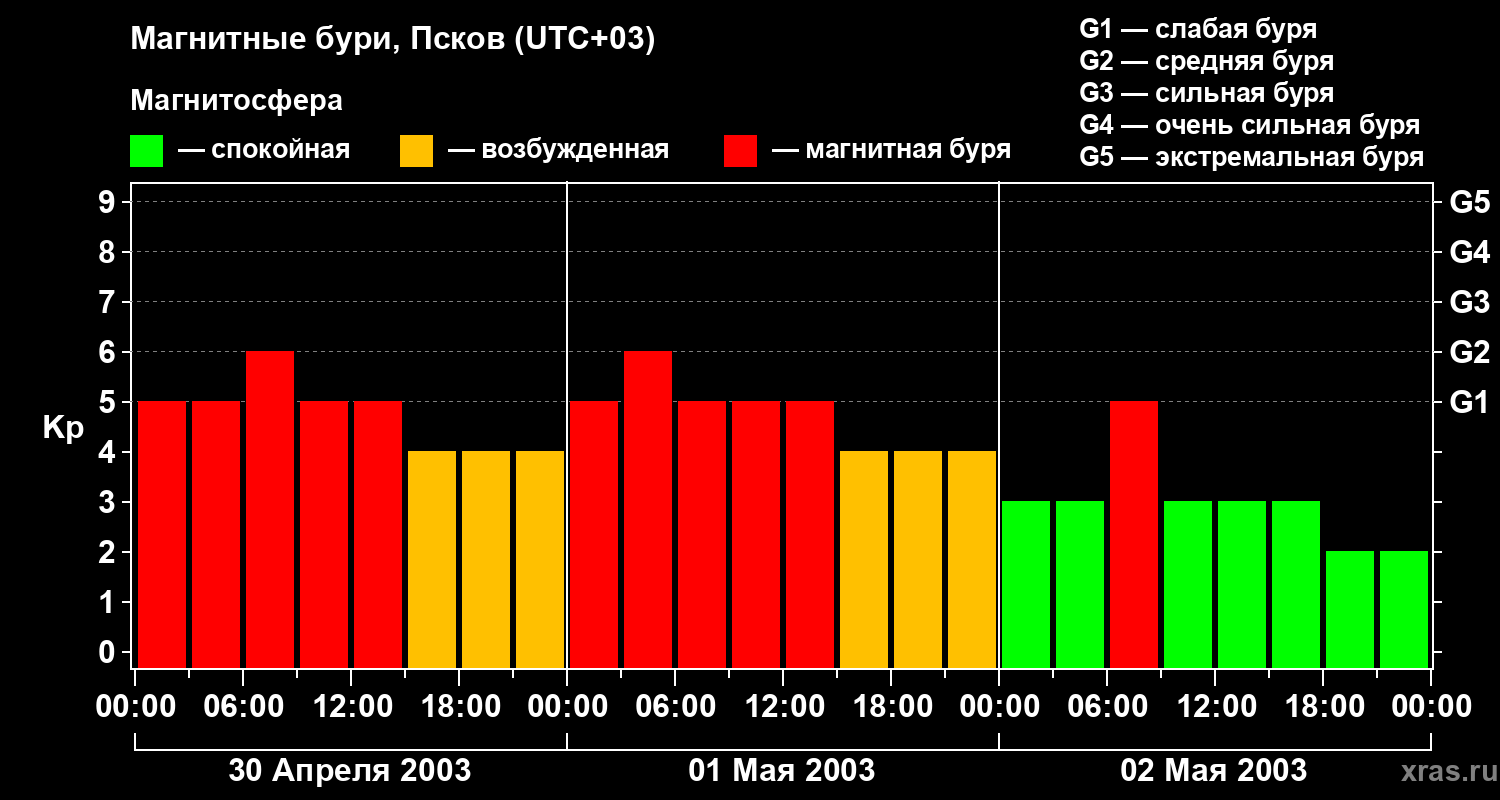Click the Kp 6 red bar on 01 Мая 2003

click(648, 509)
